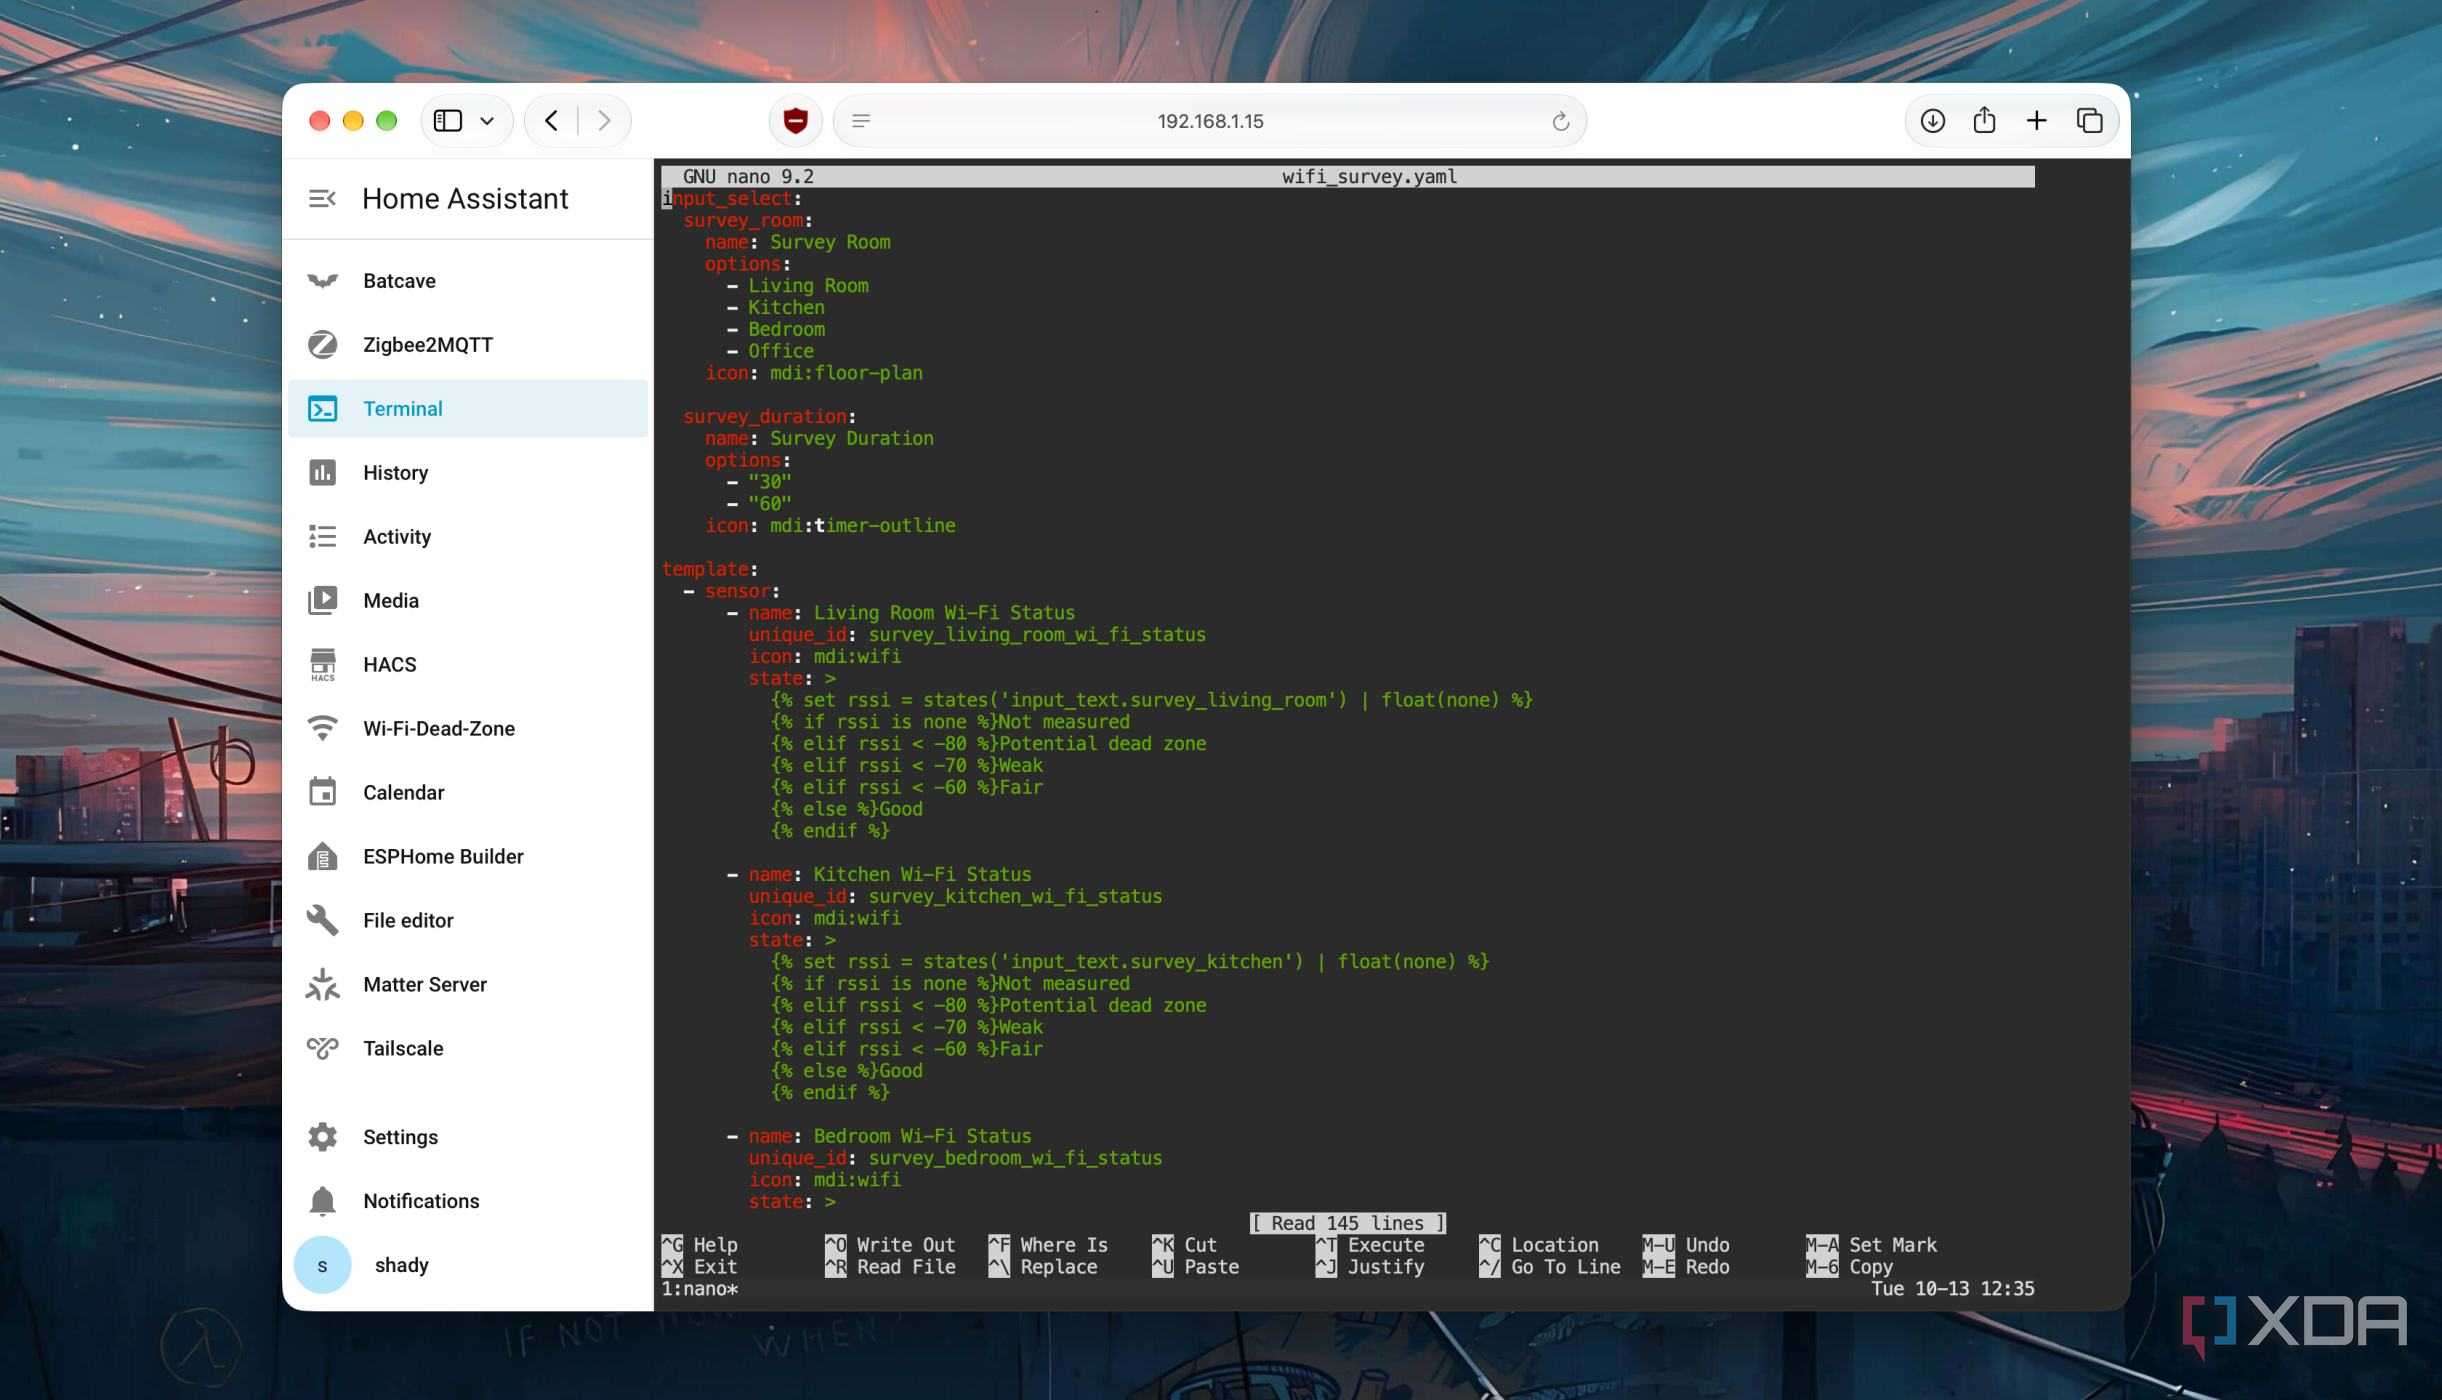The height and width of the screenshot is (1400, 2442).
Task: Select the Calendar sidebar item
Action: [x=468, y=793]
